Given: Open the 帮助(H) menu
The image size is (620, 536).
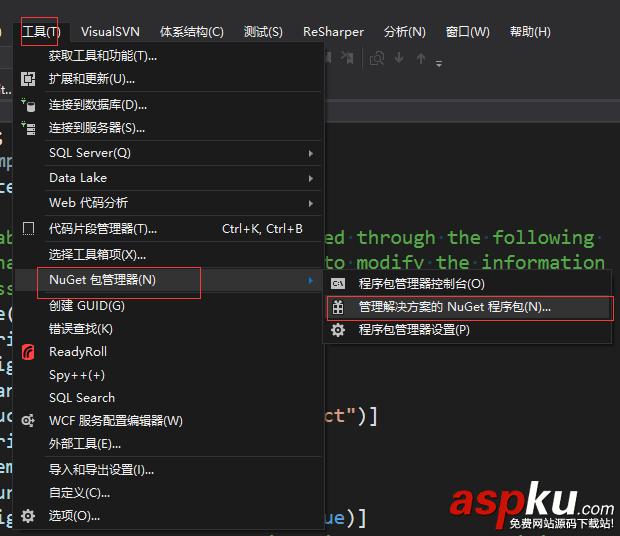Looking at the screenshot, I should [x=530, y=32].
